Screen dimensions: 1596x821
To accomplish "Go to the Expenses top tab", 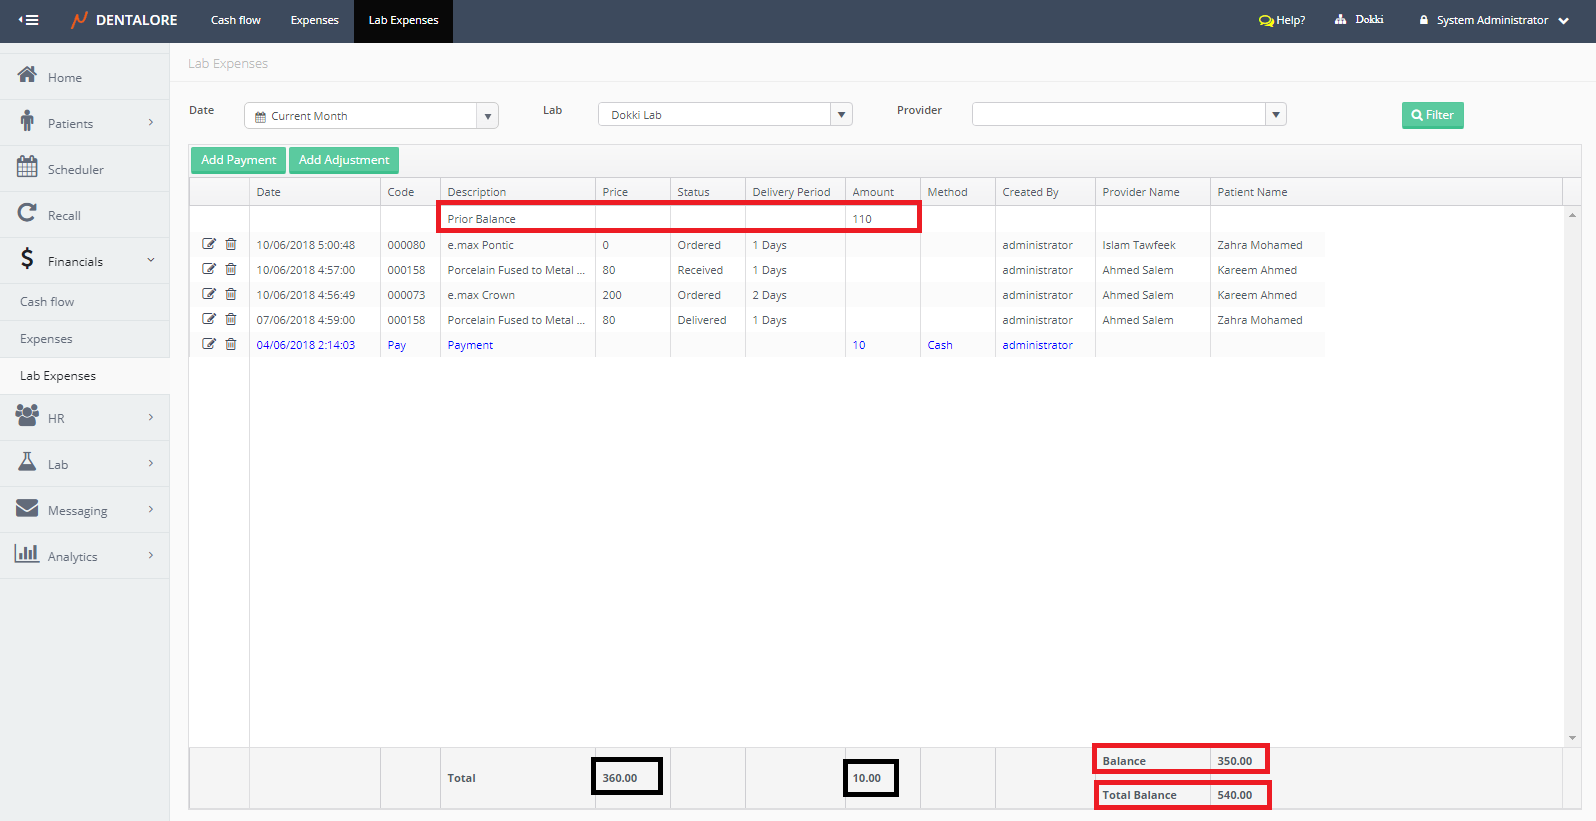I will click(314, 20).
